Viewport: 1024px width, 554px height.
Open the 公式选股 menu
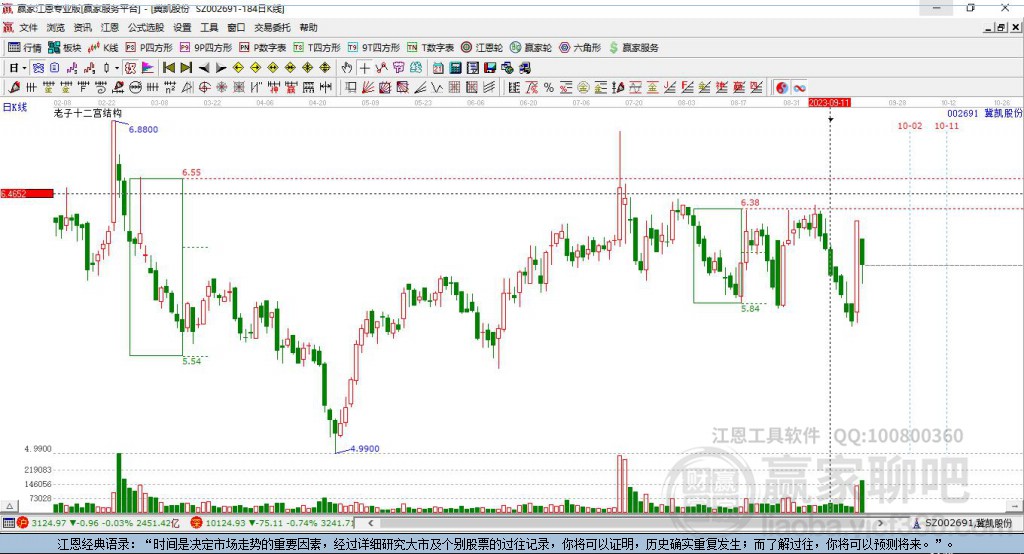(x=146, y=27)
